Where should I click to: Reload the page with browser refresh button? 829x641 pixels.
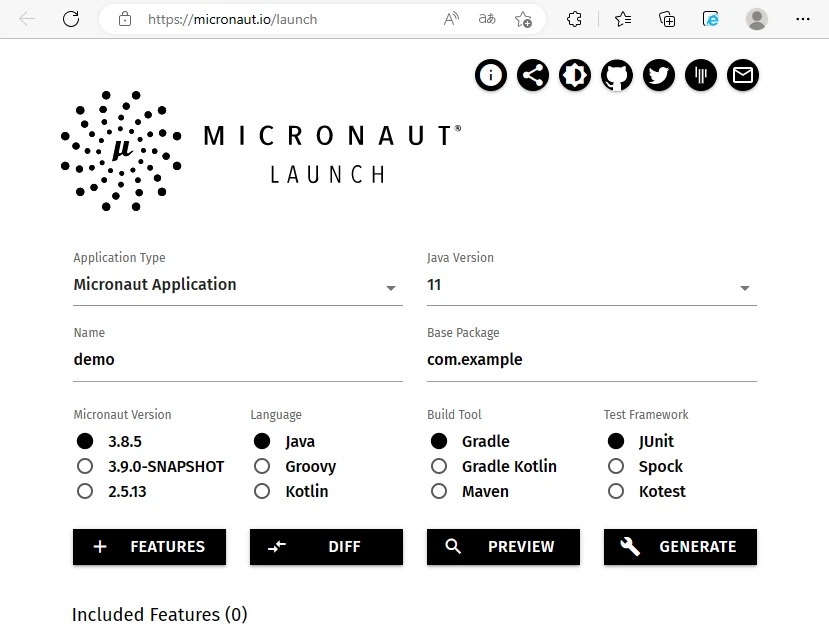point(71,20)
